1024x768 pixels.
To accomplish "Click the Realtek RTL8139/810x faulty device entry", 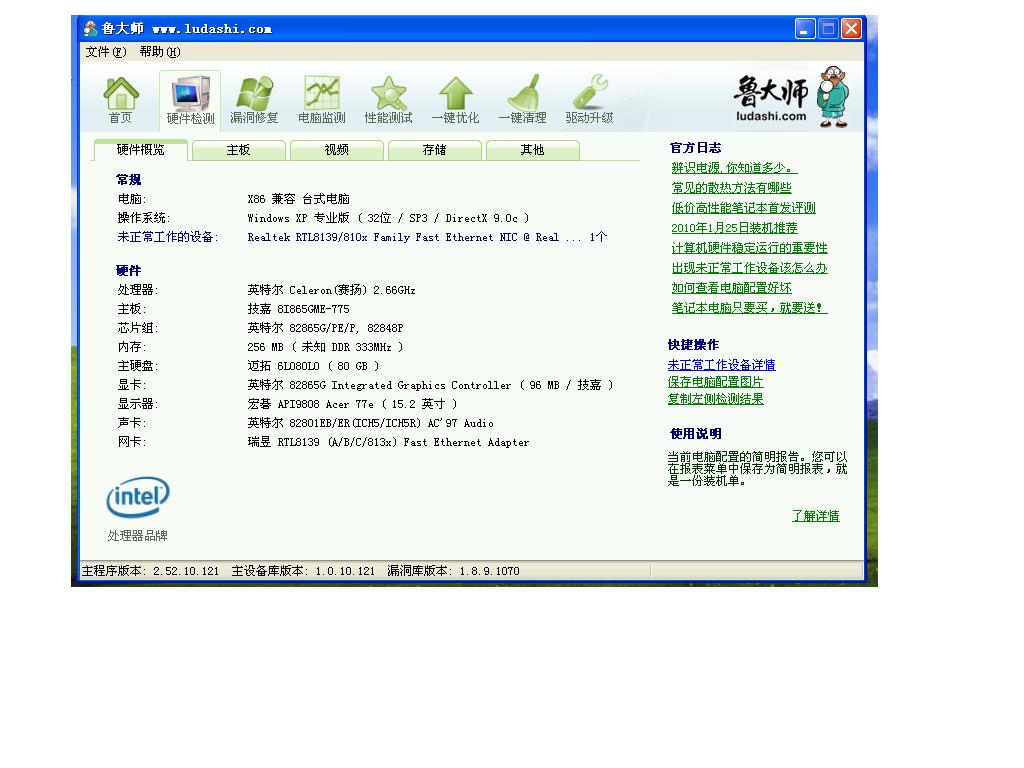I will coord(427,237).
